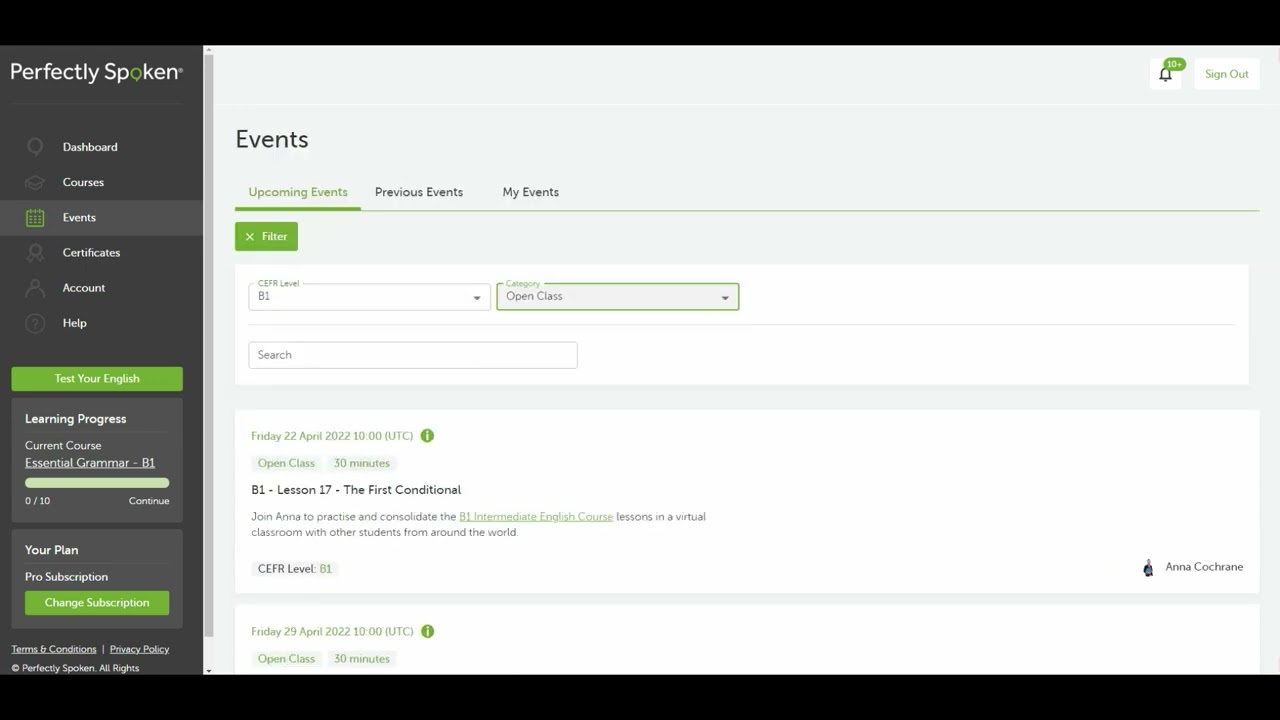Click the Courses graduation cap icon
The image size is (1280, 720).
tap(35, 182)
